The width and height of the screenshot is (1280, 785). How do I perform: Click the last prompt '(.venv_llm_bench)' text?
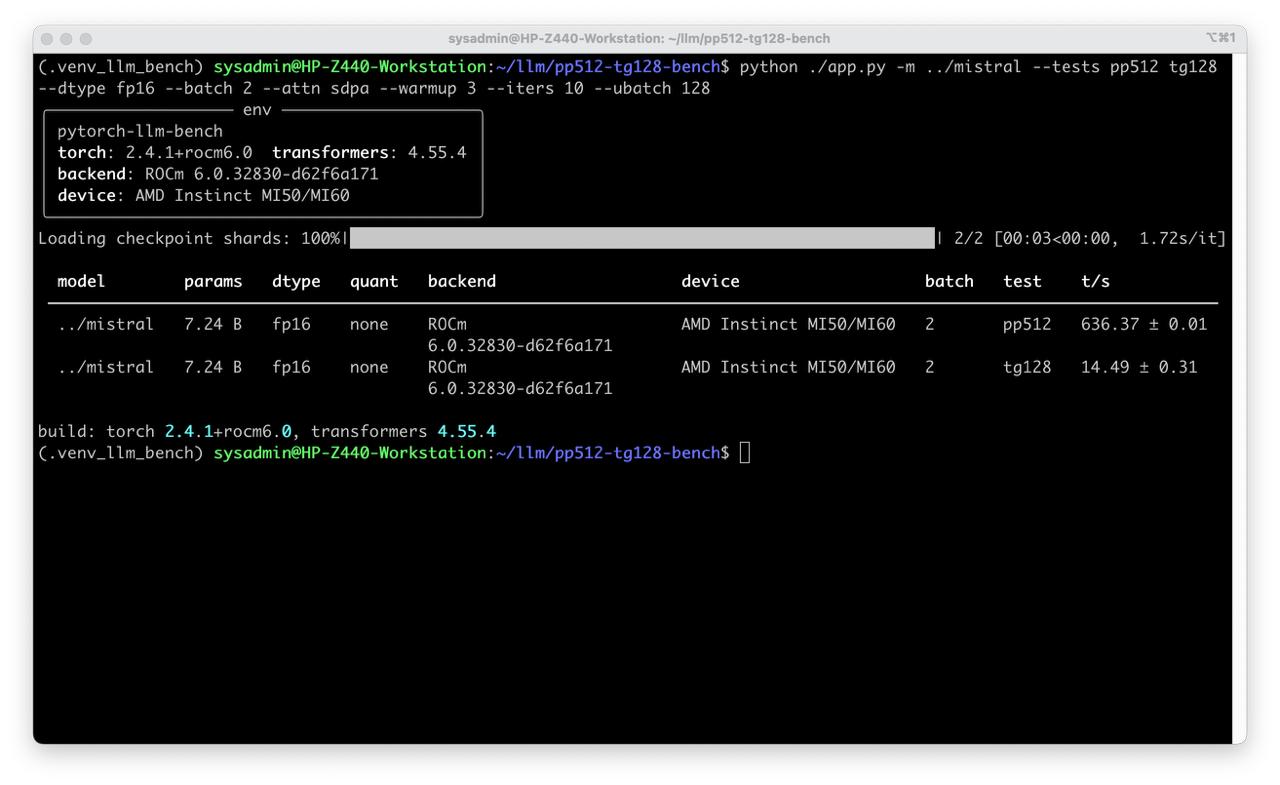(x=120, y=453)
